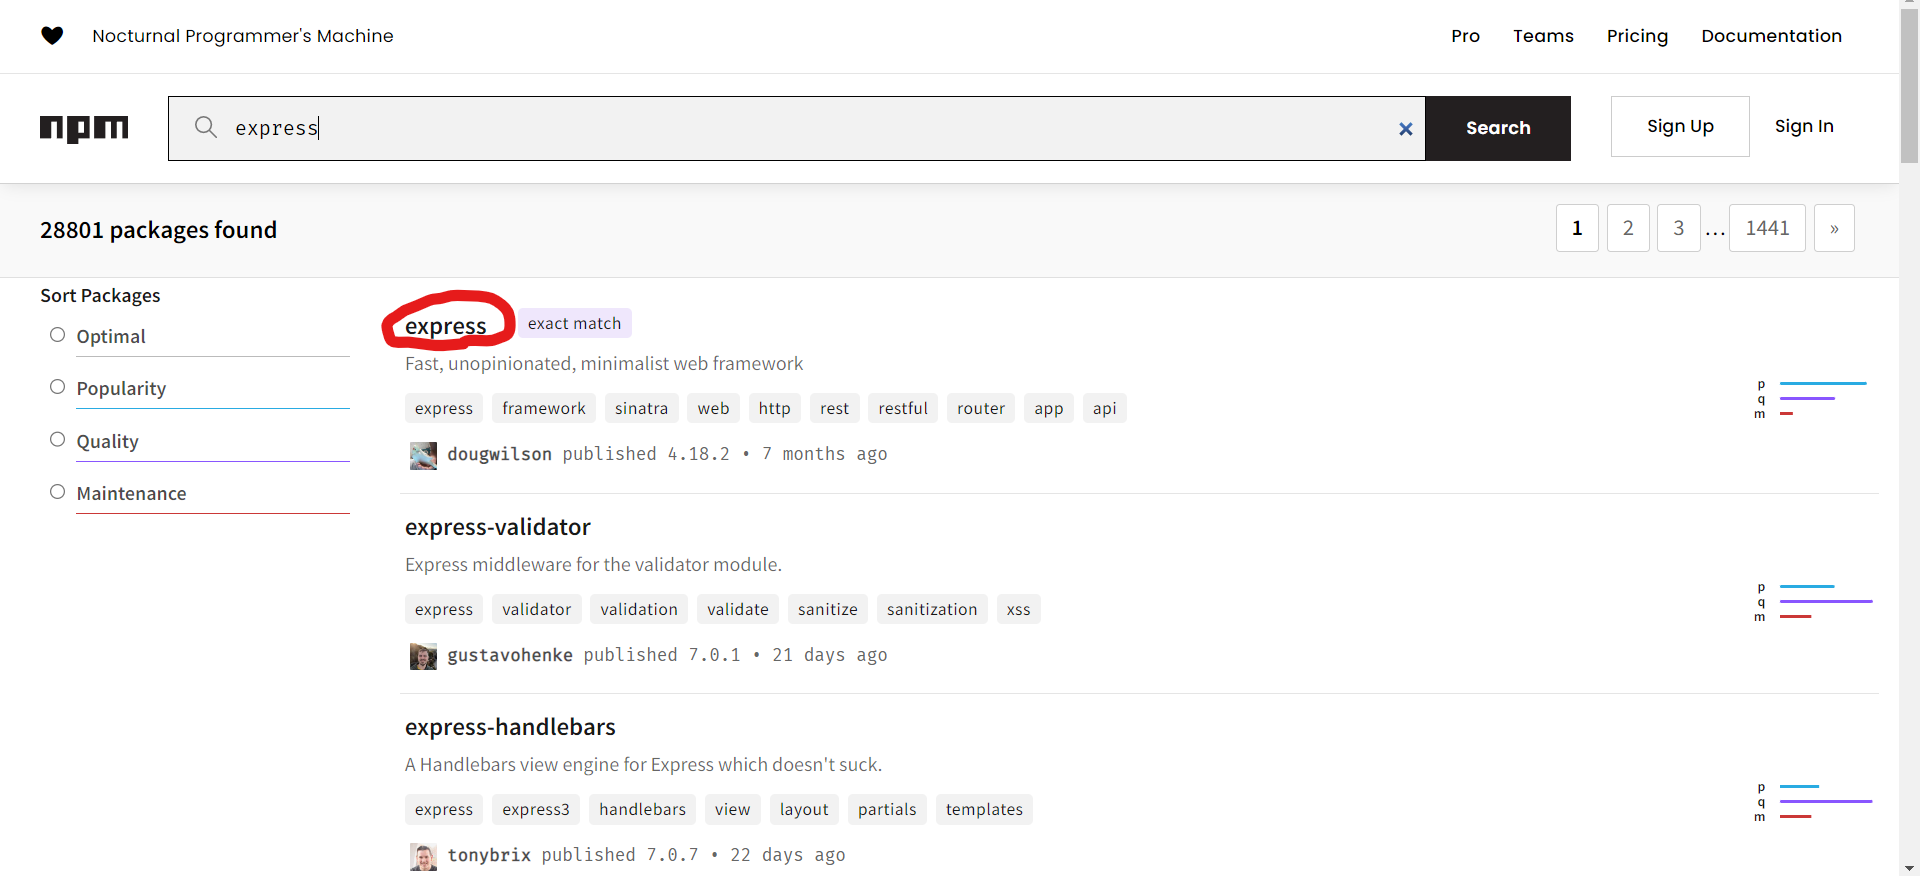Go to results page 3

click(x=1679, y=228)
